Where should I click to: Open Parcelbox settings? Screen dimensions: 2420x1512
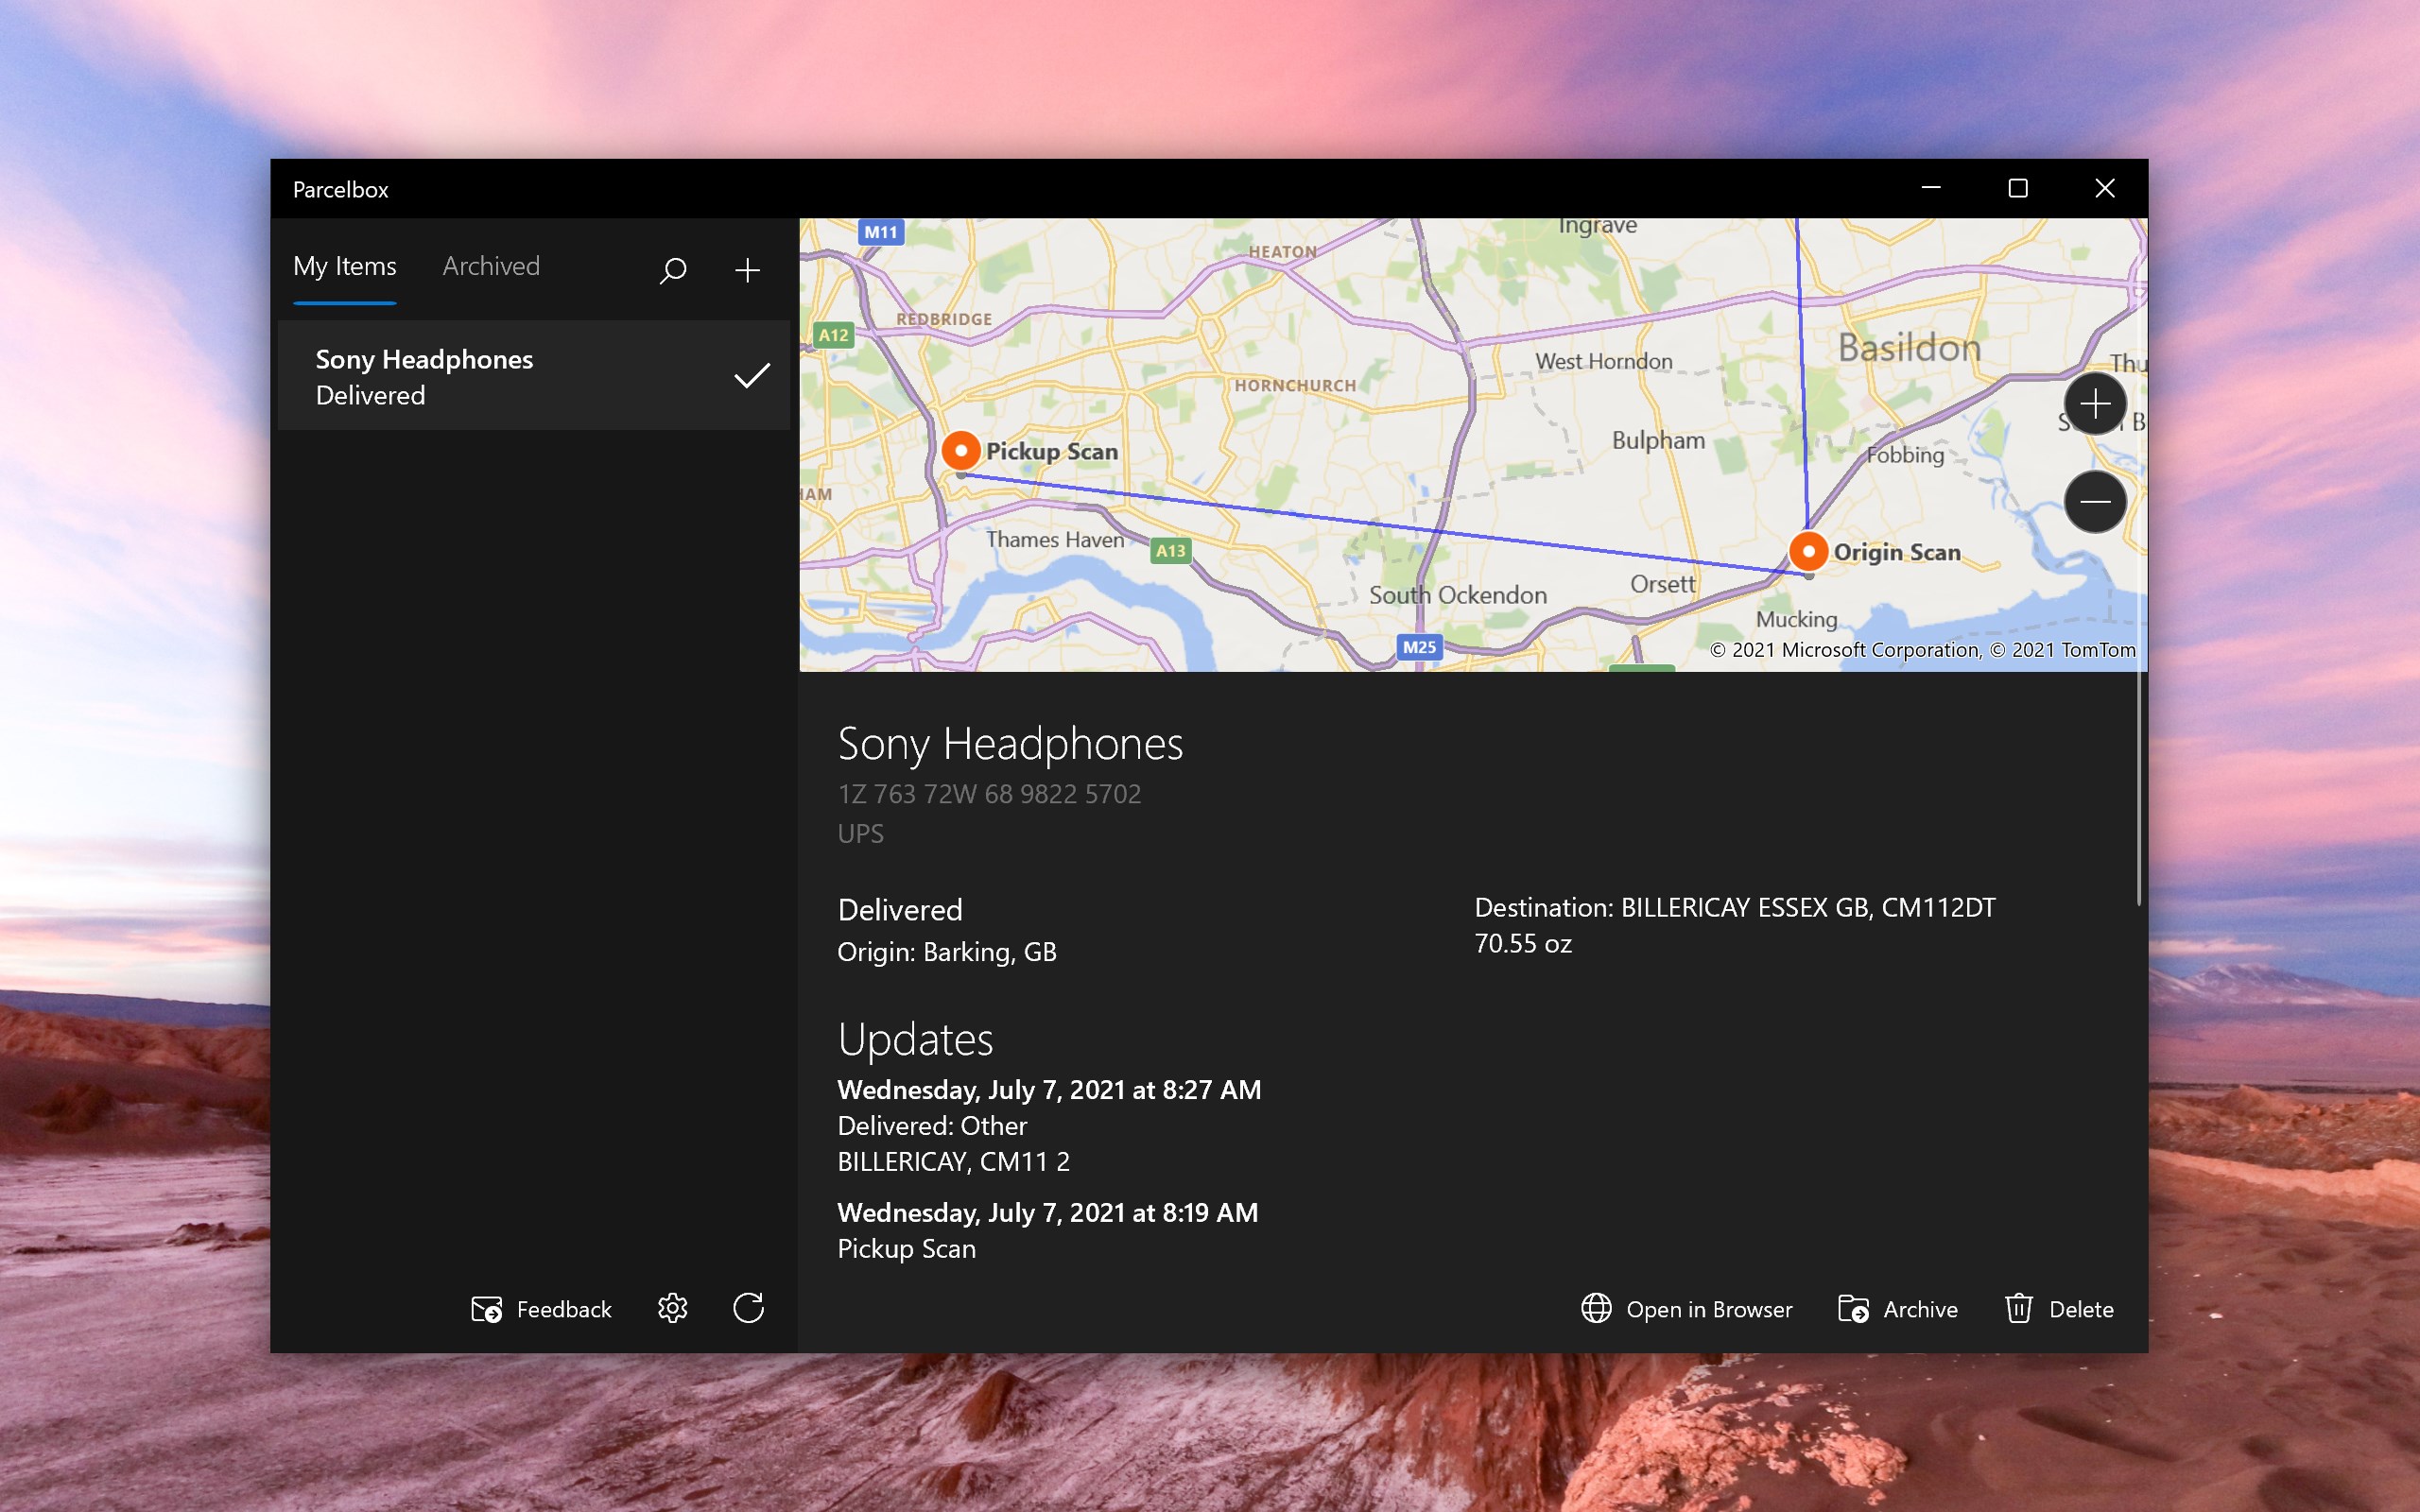coord(672,1308)
